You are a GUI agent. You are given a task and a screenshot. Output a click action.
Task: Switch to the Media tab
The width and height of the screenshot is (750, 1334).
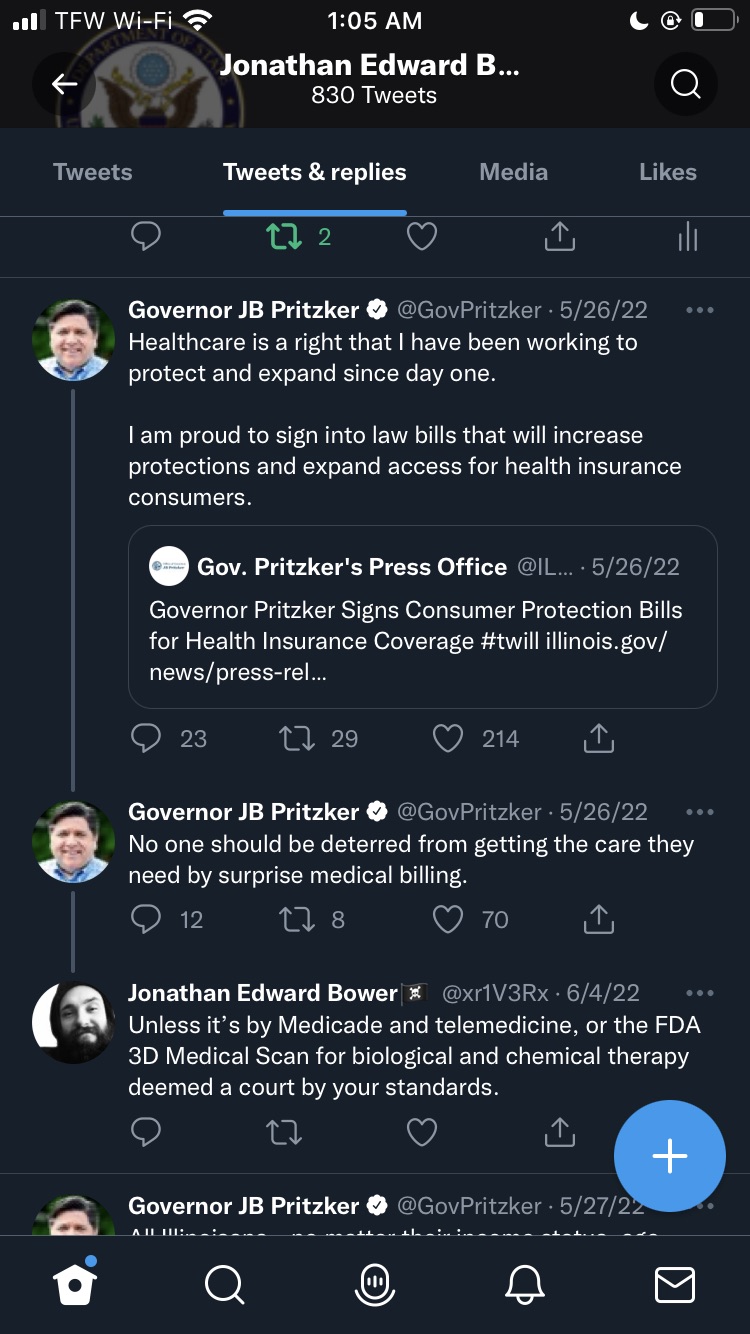pyautogui.click(x=513, y=172)
